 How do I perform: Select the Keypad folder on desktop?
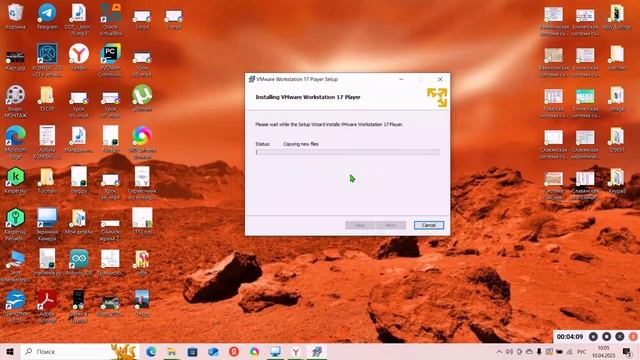(x=616, y=180)
